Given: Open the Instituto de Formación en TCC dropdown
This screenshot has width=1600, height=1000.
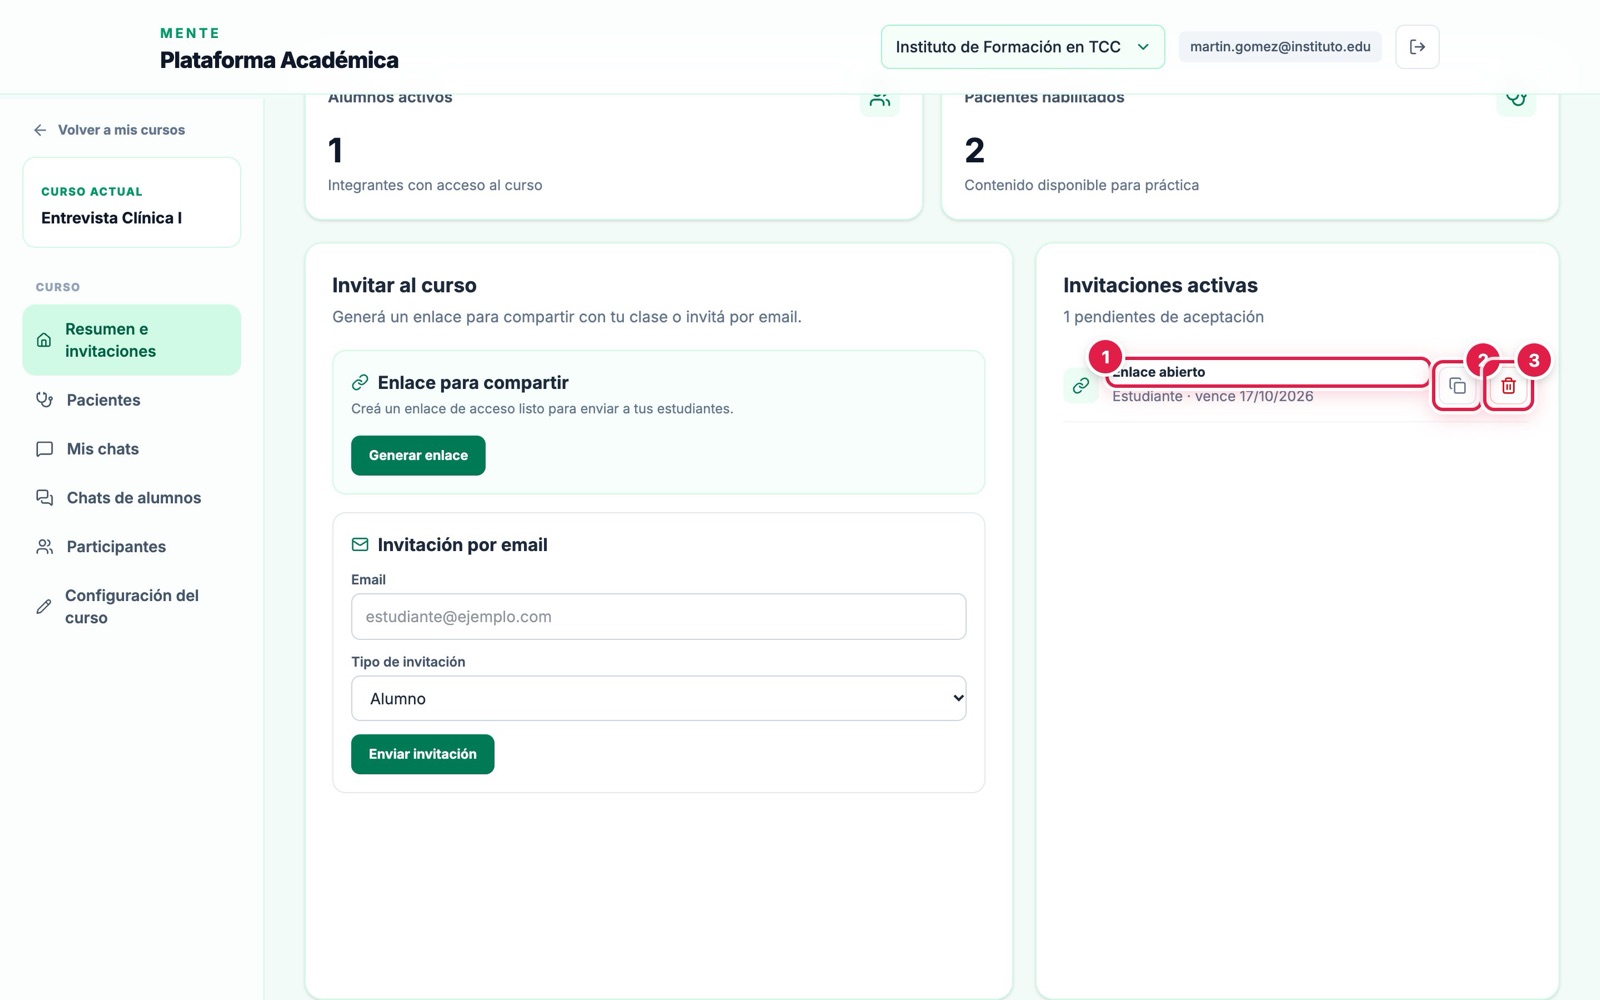Looking at the screenshot, I should pyautogui.click(x=1022, y=47).
